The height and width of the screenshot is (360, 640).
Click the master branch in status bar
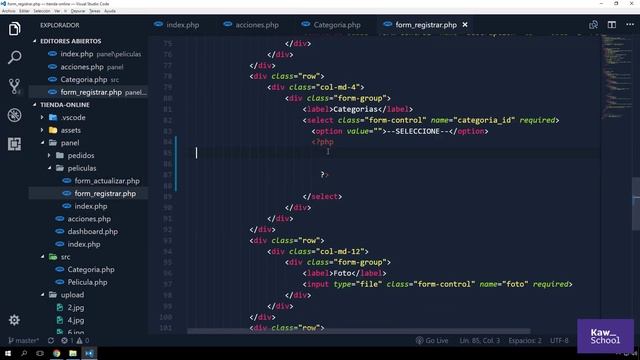(24, 340)
